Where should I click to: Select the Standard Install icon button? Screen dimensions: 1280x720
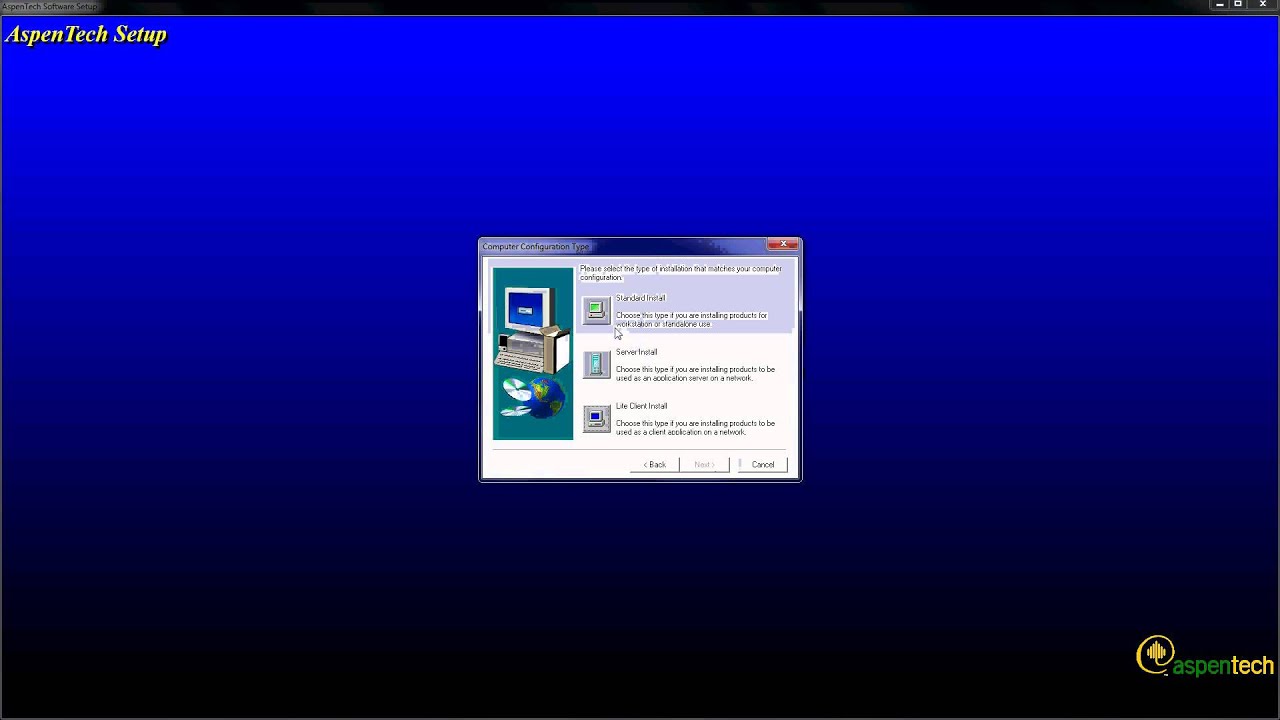596,310
